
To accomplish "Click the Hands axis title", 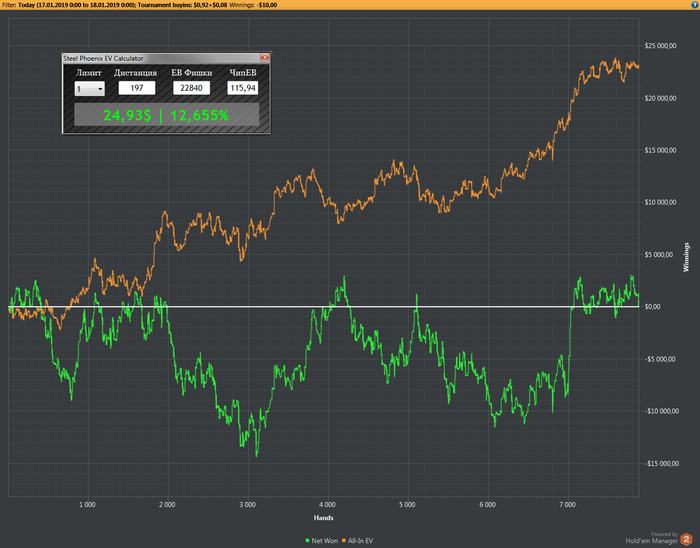I will 324,518.
